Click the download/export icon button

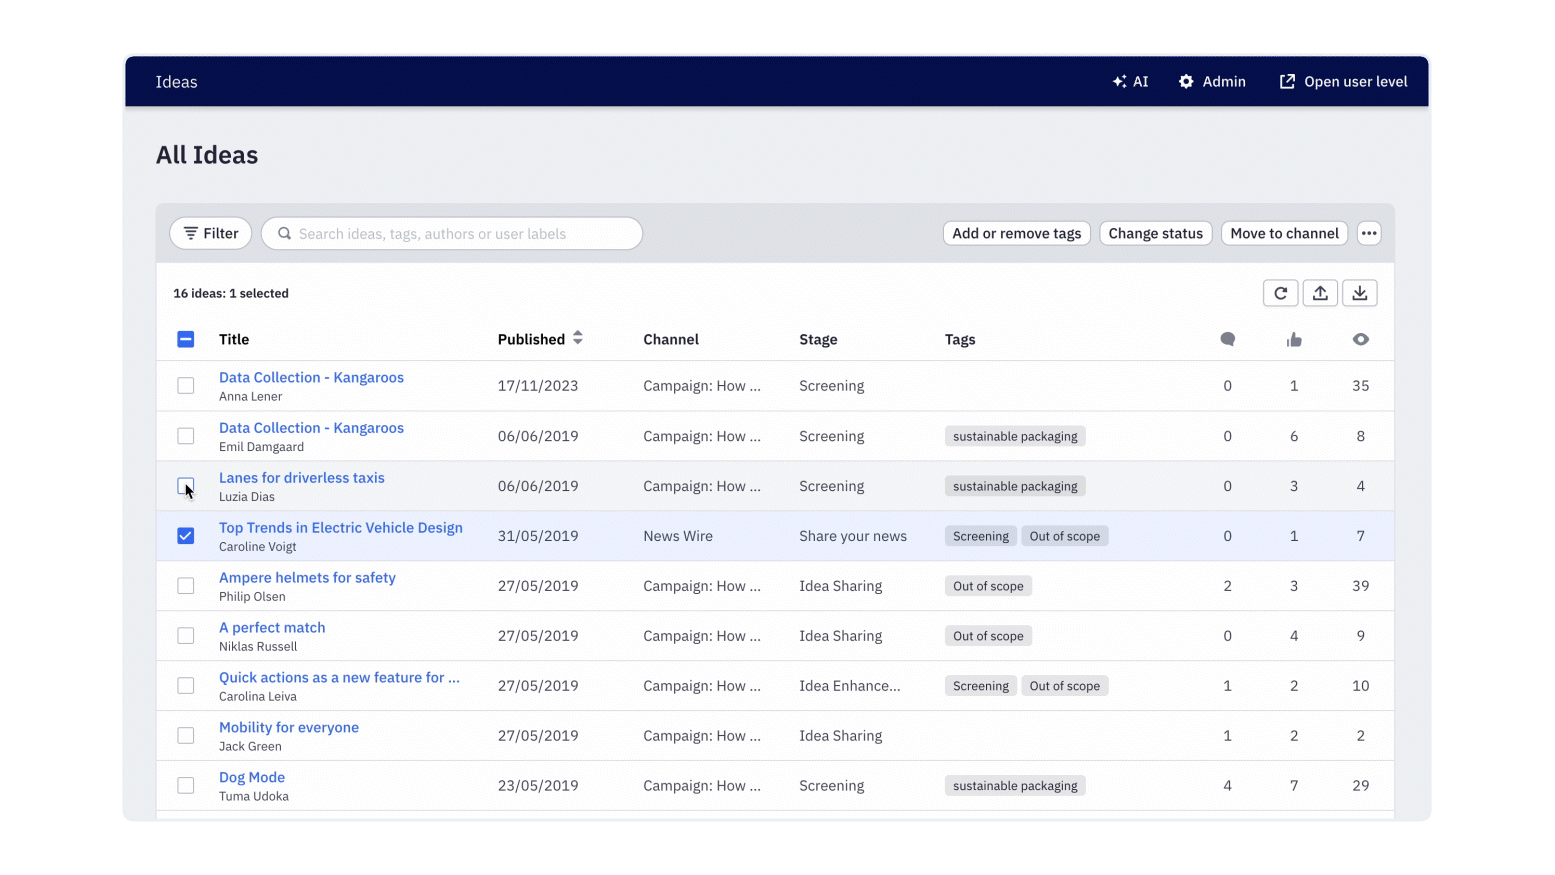[x=1360, y=293]
